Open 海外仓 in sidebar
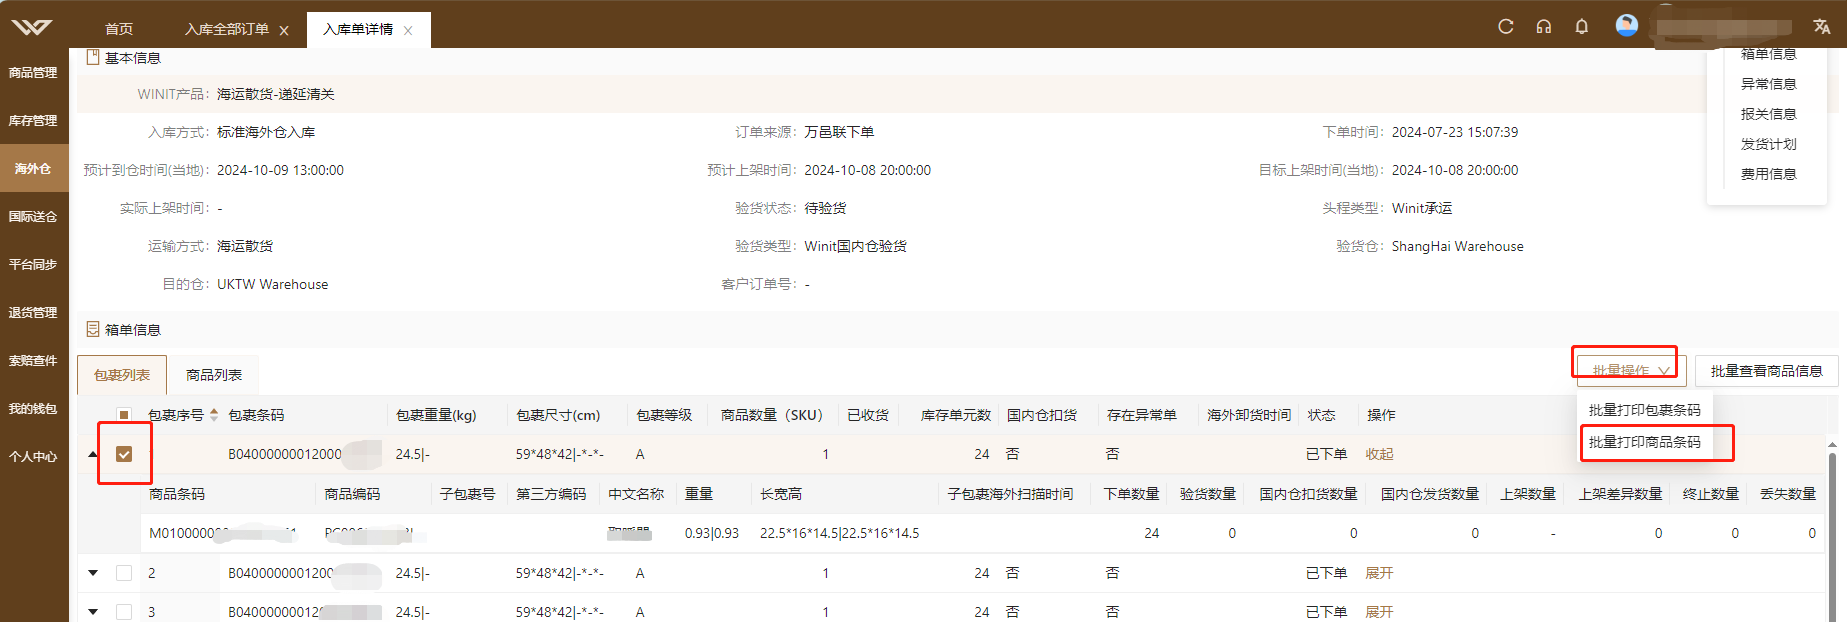The width and height of the screenshot is (1847, 622). pos(33,169)
